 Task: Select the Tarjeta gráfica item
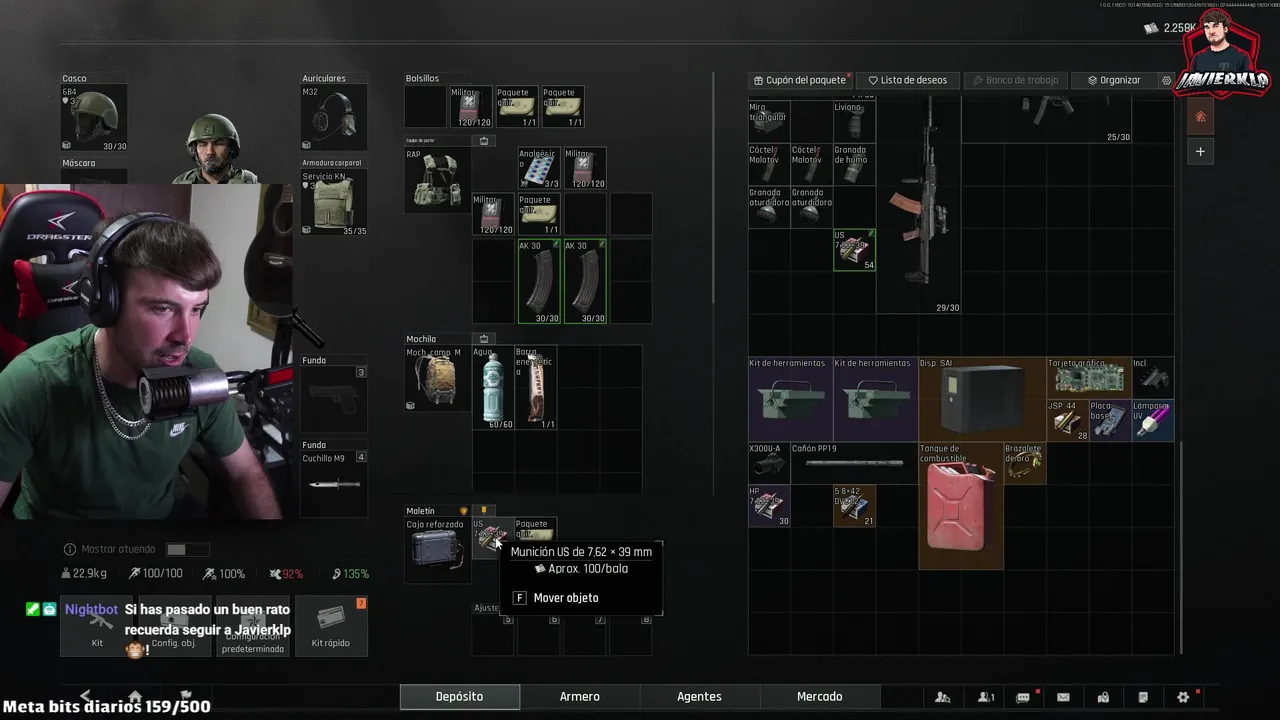1088,377
